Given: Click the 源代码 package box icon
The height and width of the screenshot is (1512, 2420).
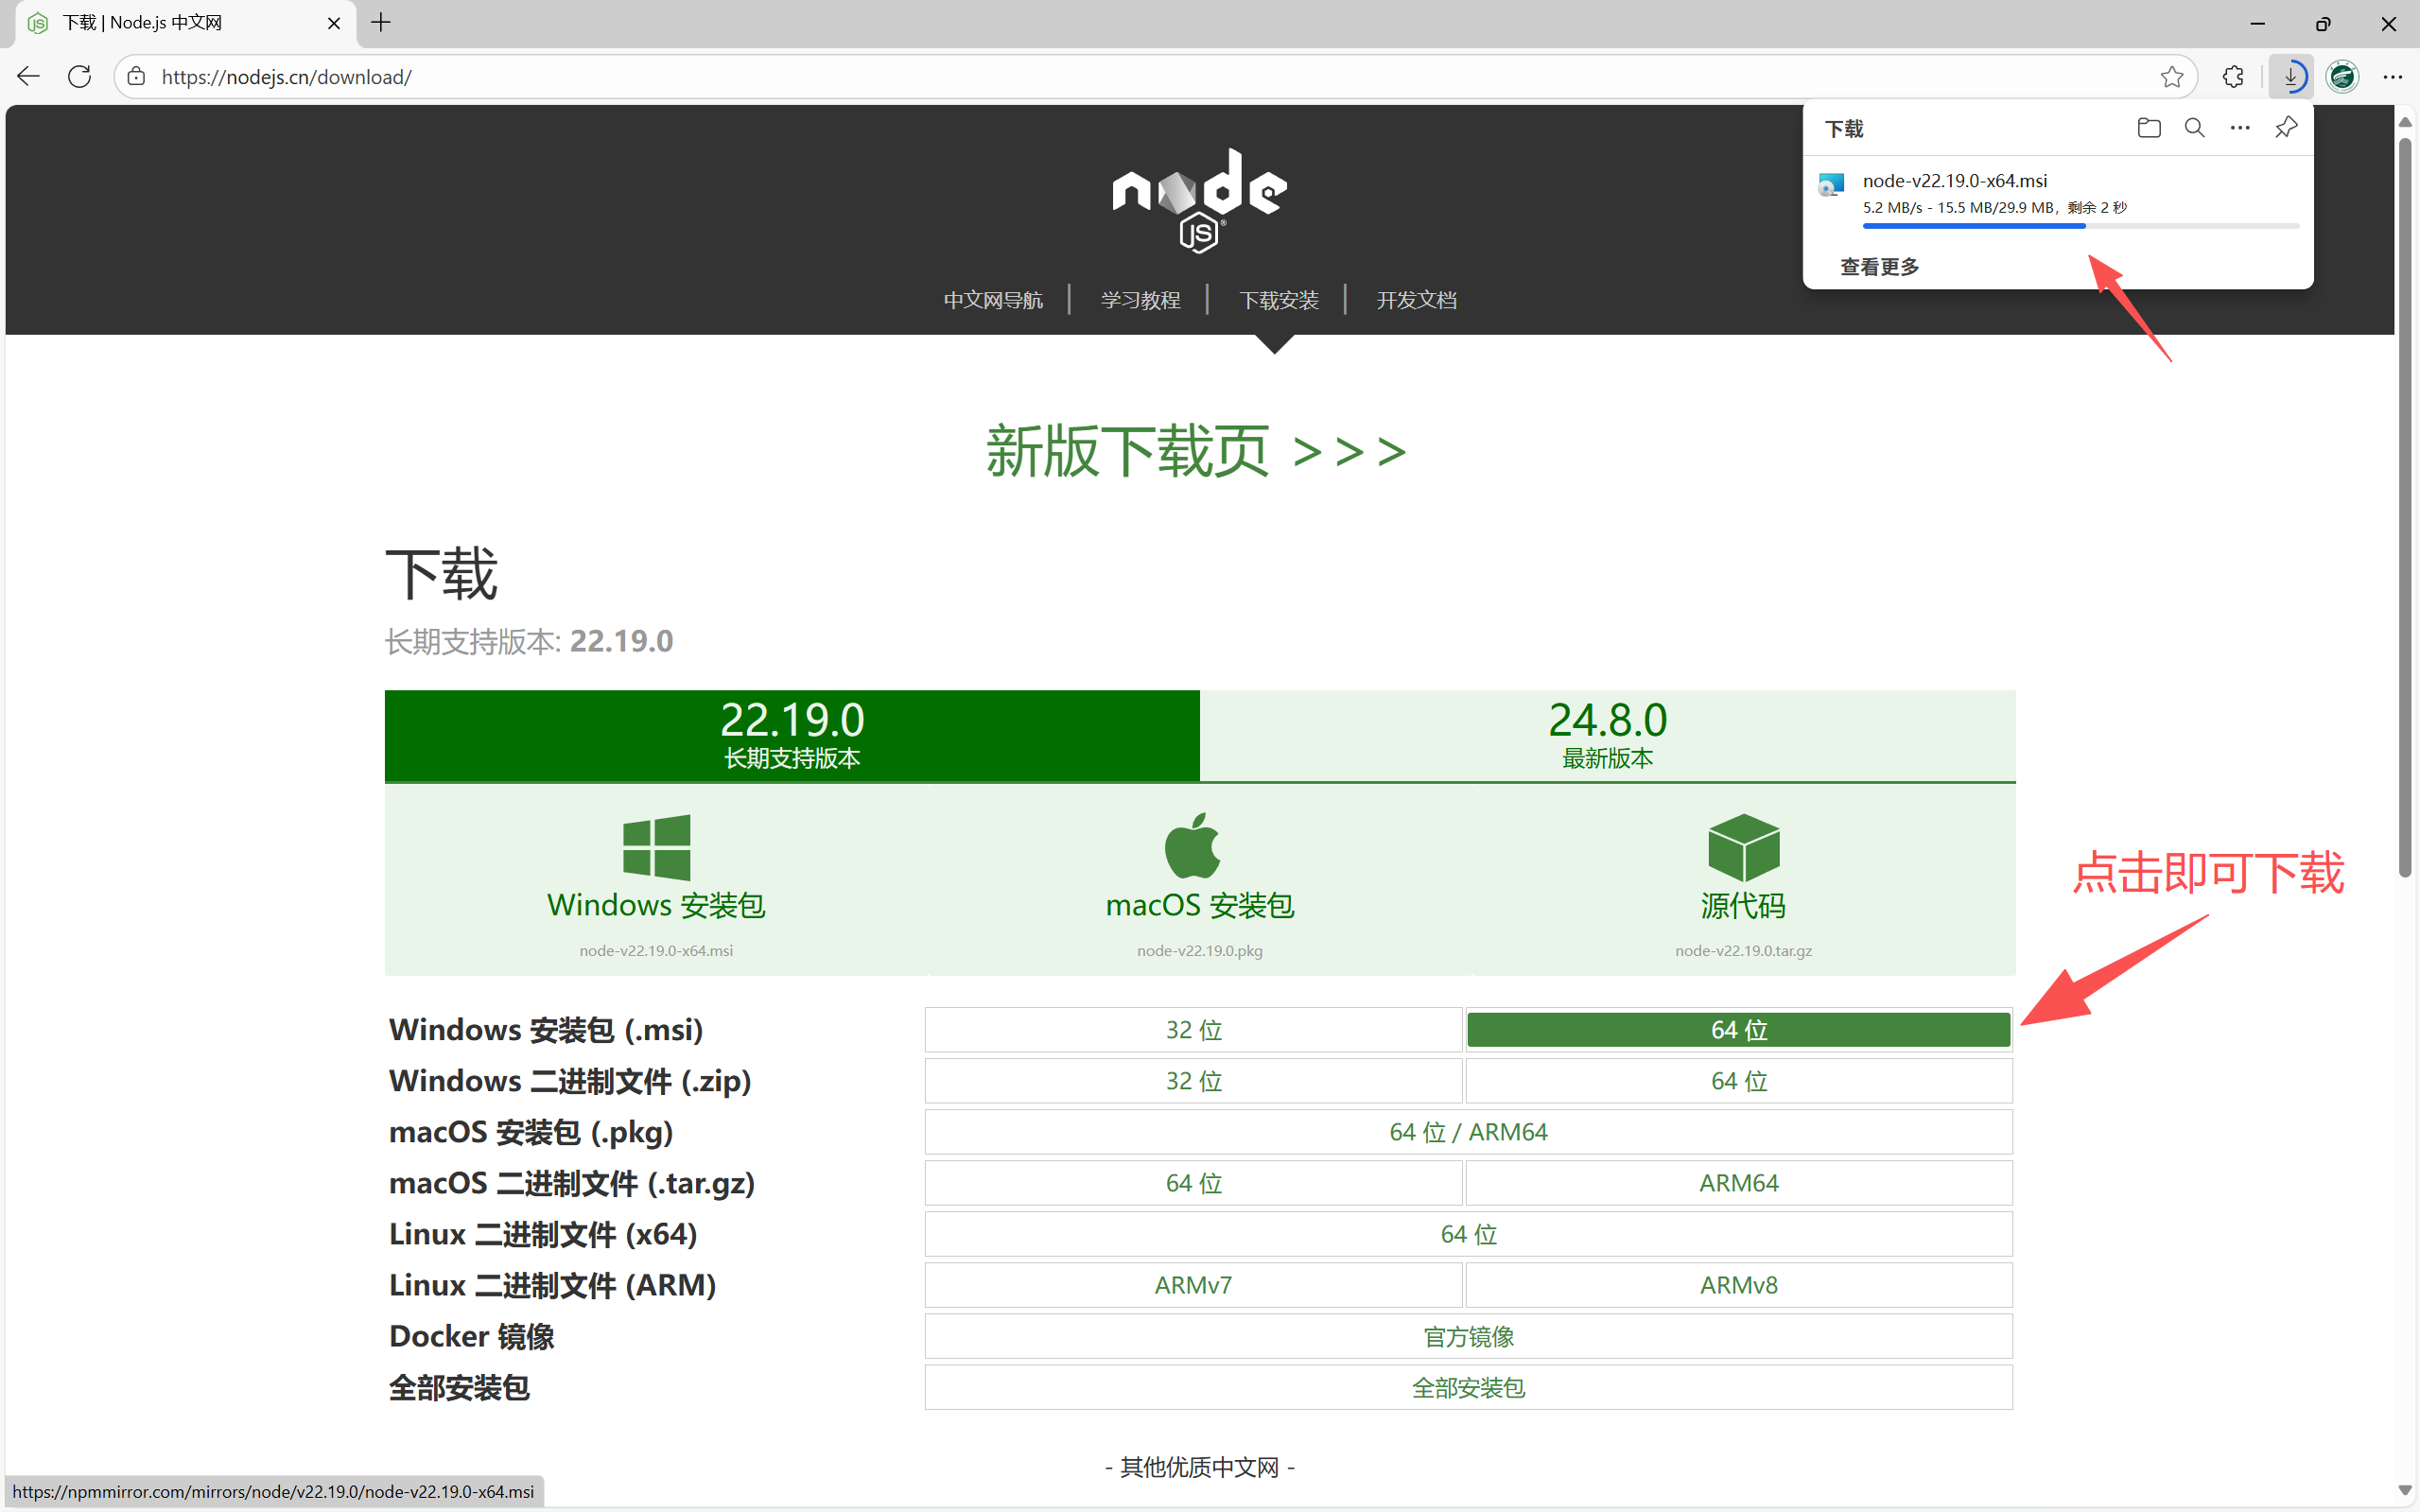Looking at the screenshot, I should [x=1741, y=846].
